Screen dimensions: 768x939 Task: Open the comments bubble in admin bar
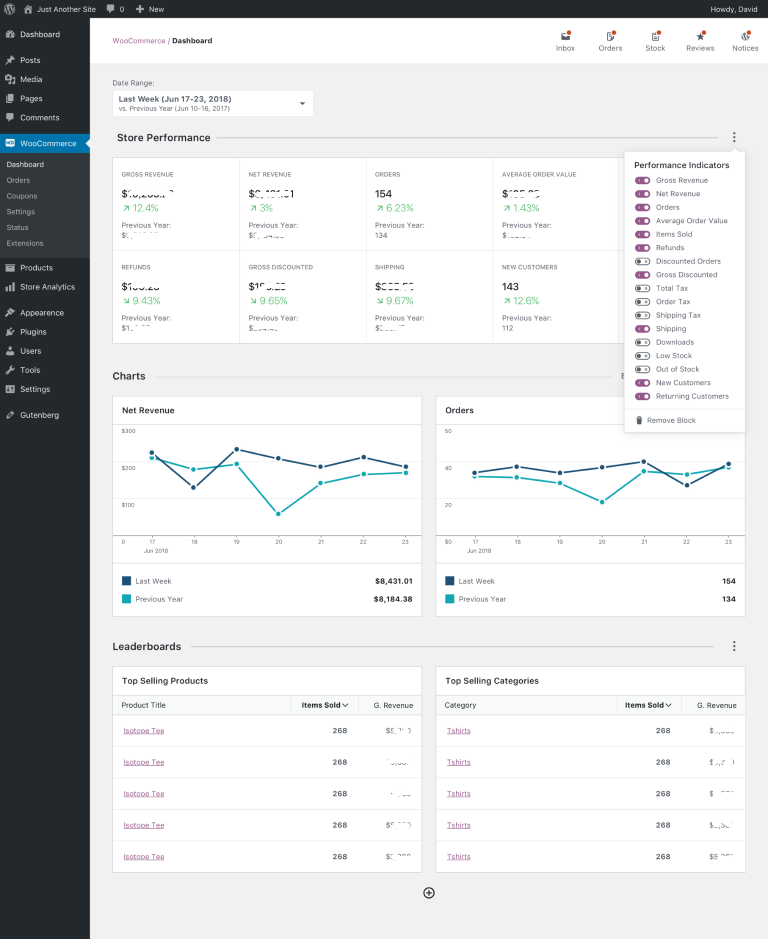tap(110, 9)
